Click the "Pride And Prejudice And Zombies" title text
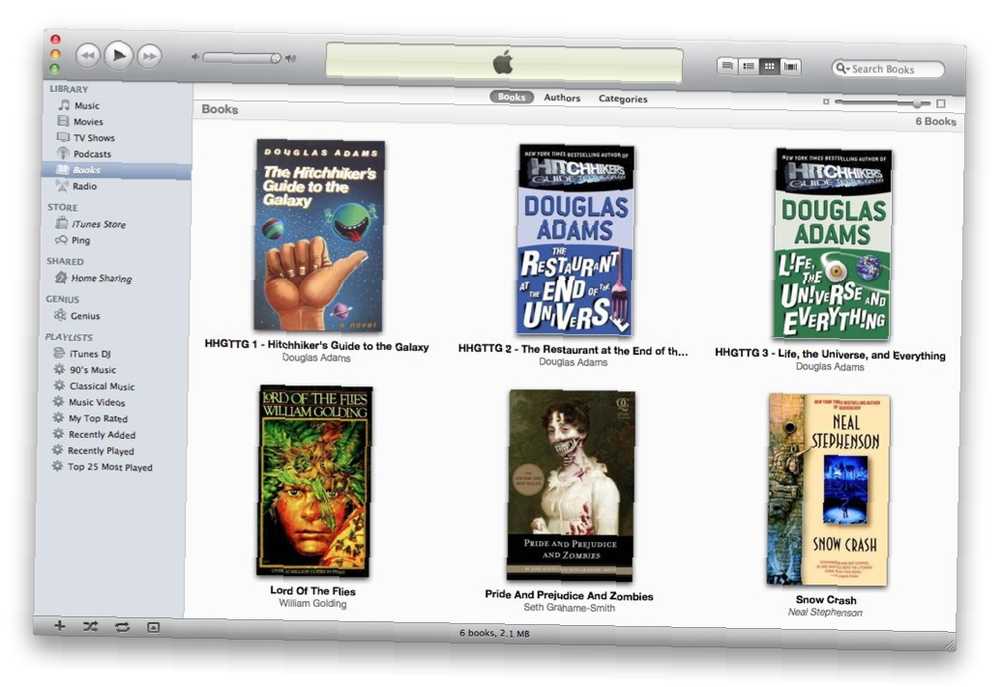Screen dimensions: 1000x687 coord(569,595)
